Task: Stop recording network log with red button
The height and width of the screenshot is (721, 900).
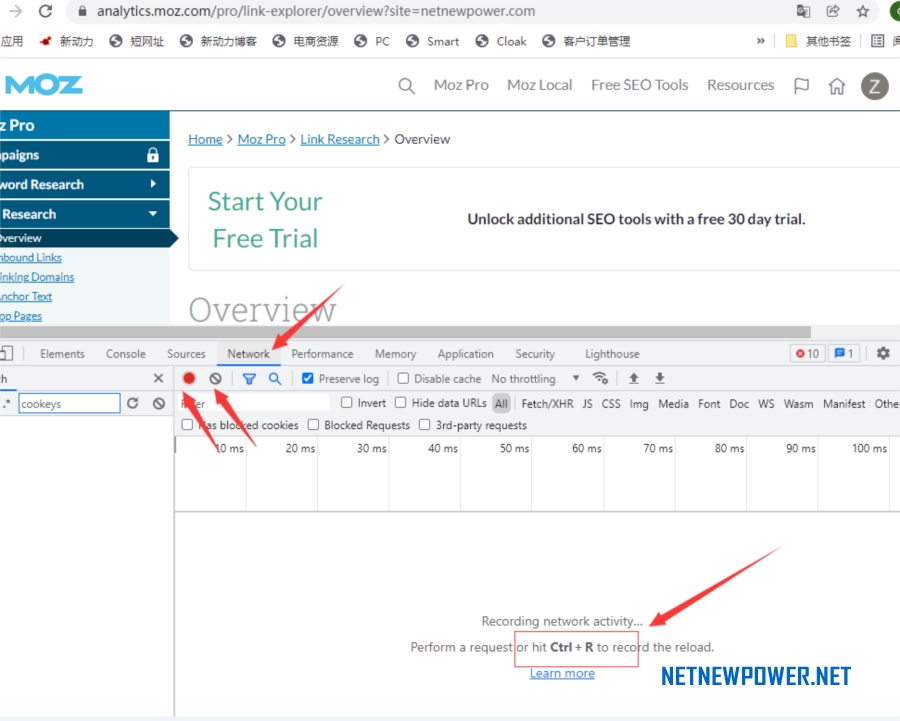Action: [189, 378]
